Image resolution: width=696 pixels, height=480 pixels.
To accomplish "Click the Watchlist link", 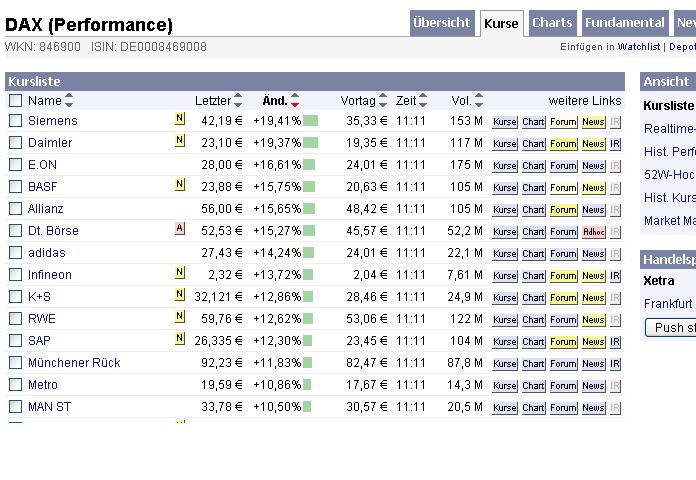I will (638, 47).
